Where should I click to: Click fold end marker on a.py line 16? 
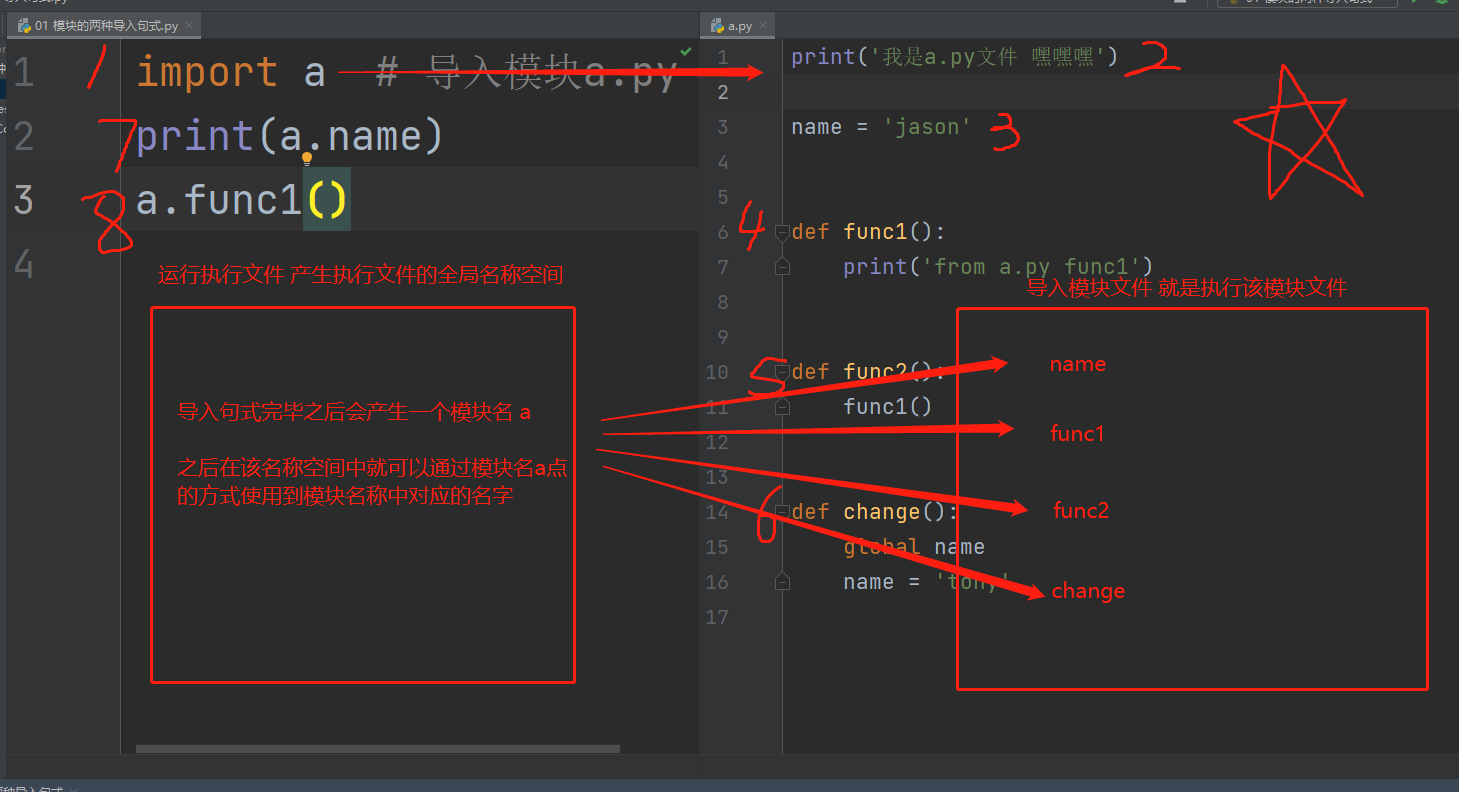point(782,582)
